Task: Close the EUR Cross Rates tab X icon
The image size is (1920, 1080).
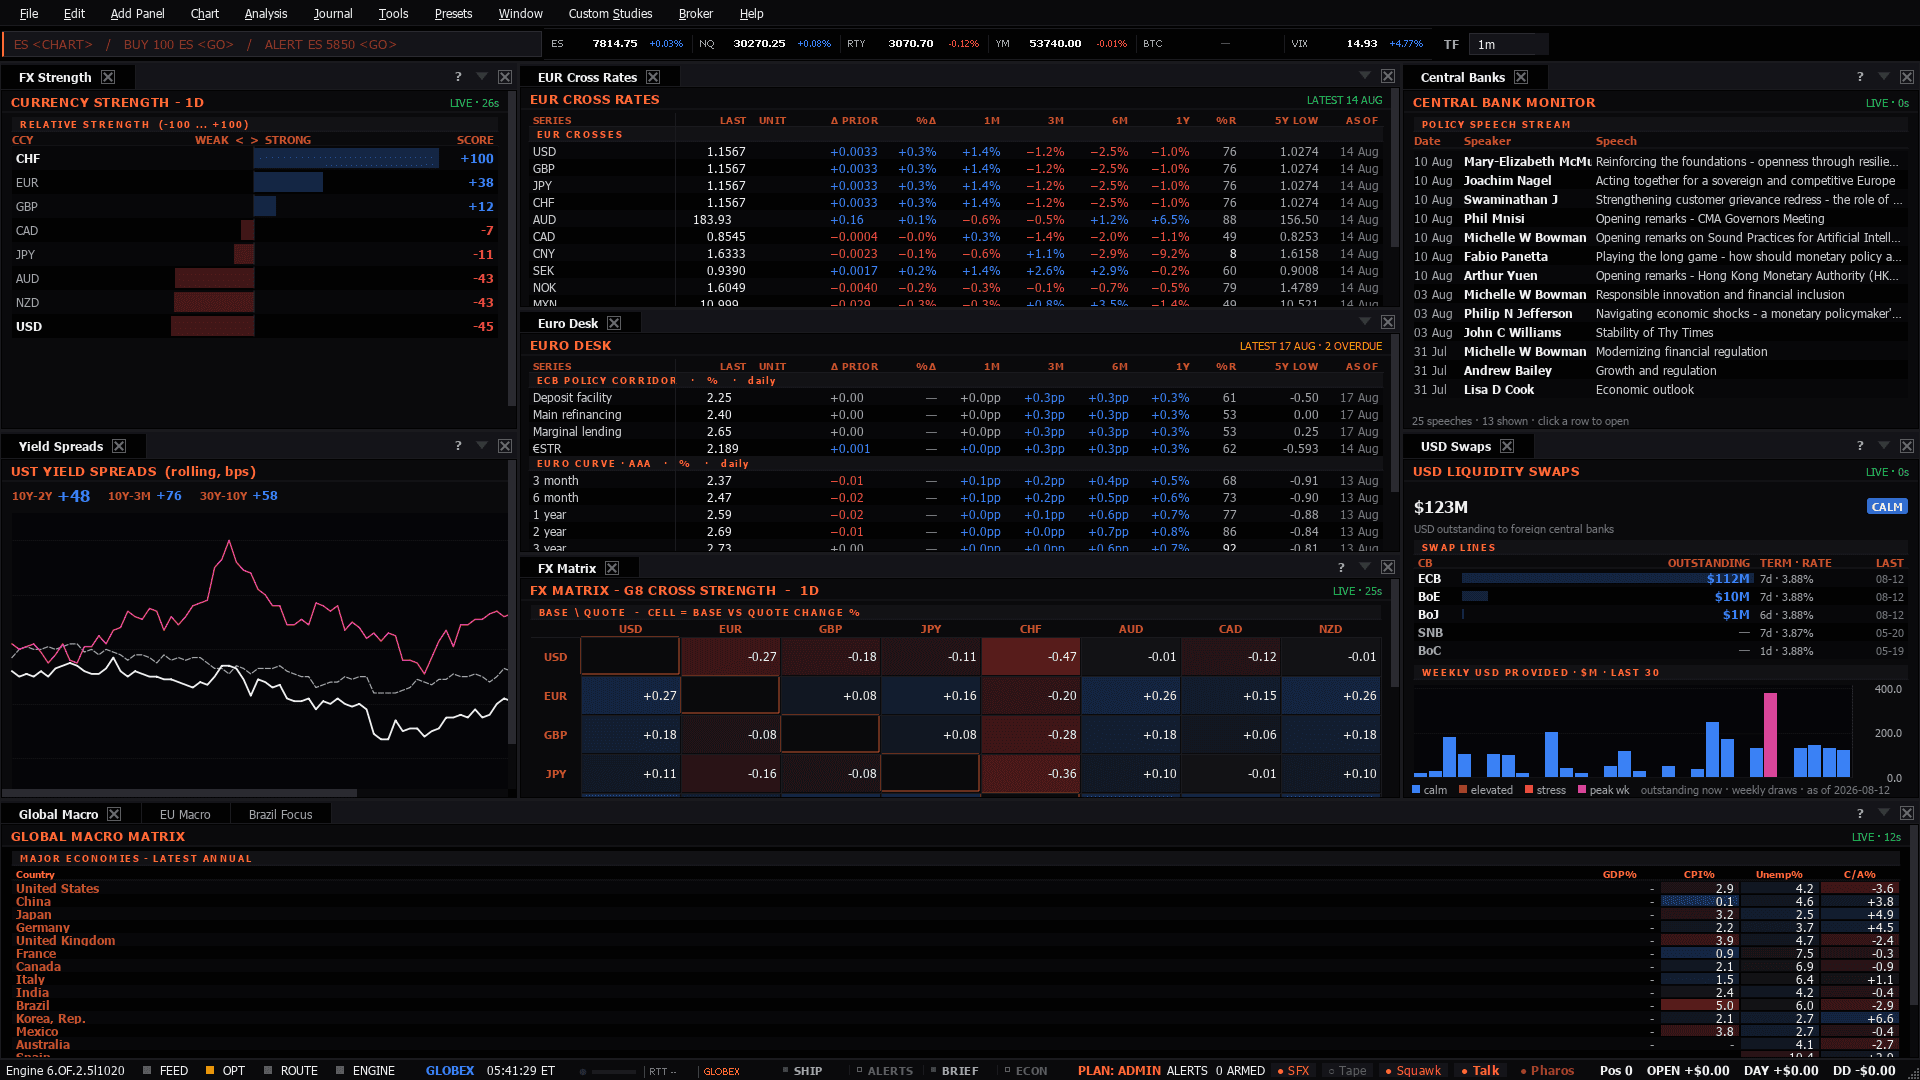Action: coord(653,77)
